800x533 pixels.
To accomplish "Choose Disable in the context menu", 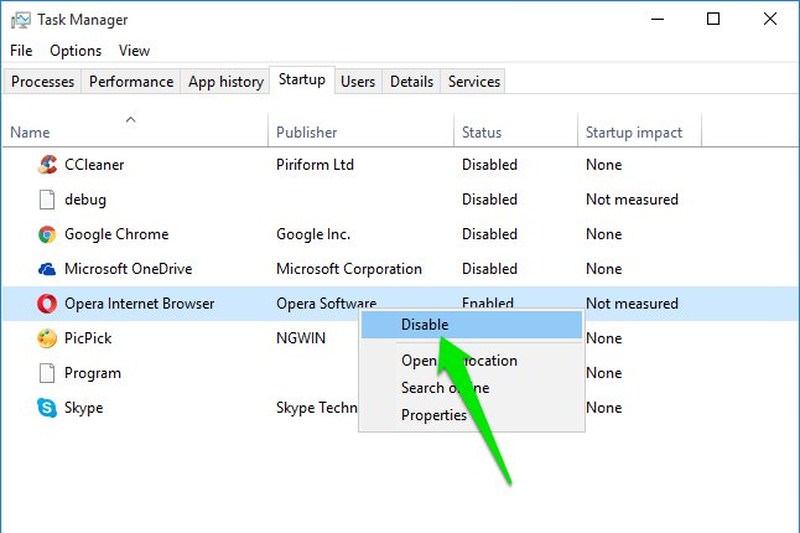I will tap(471, 325).
